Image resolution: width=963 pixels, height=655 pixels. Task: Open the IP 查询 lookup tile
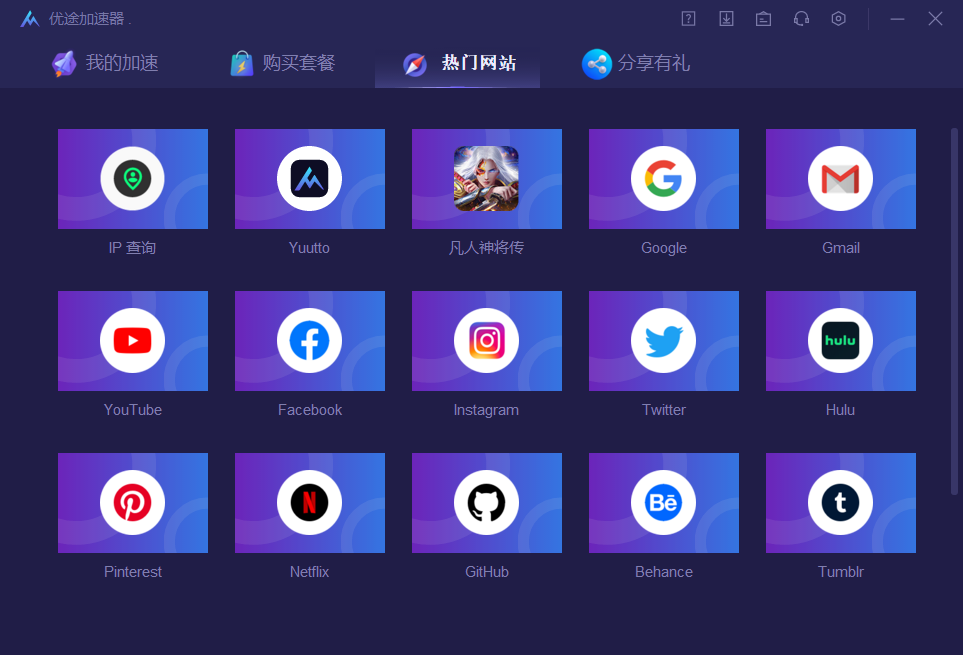coord(133,179)
